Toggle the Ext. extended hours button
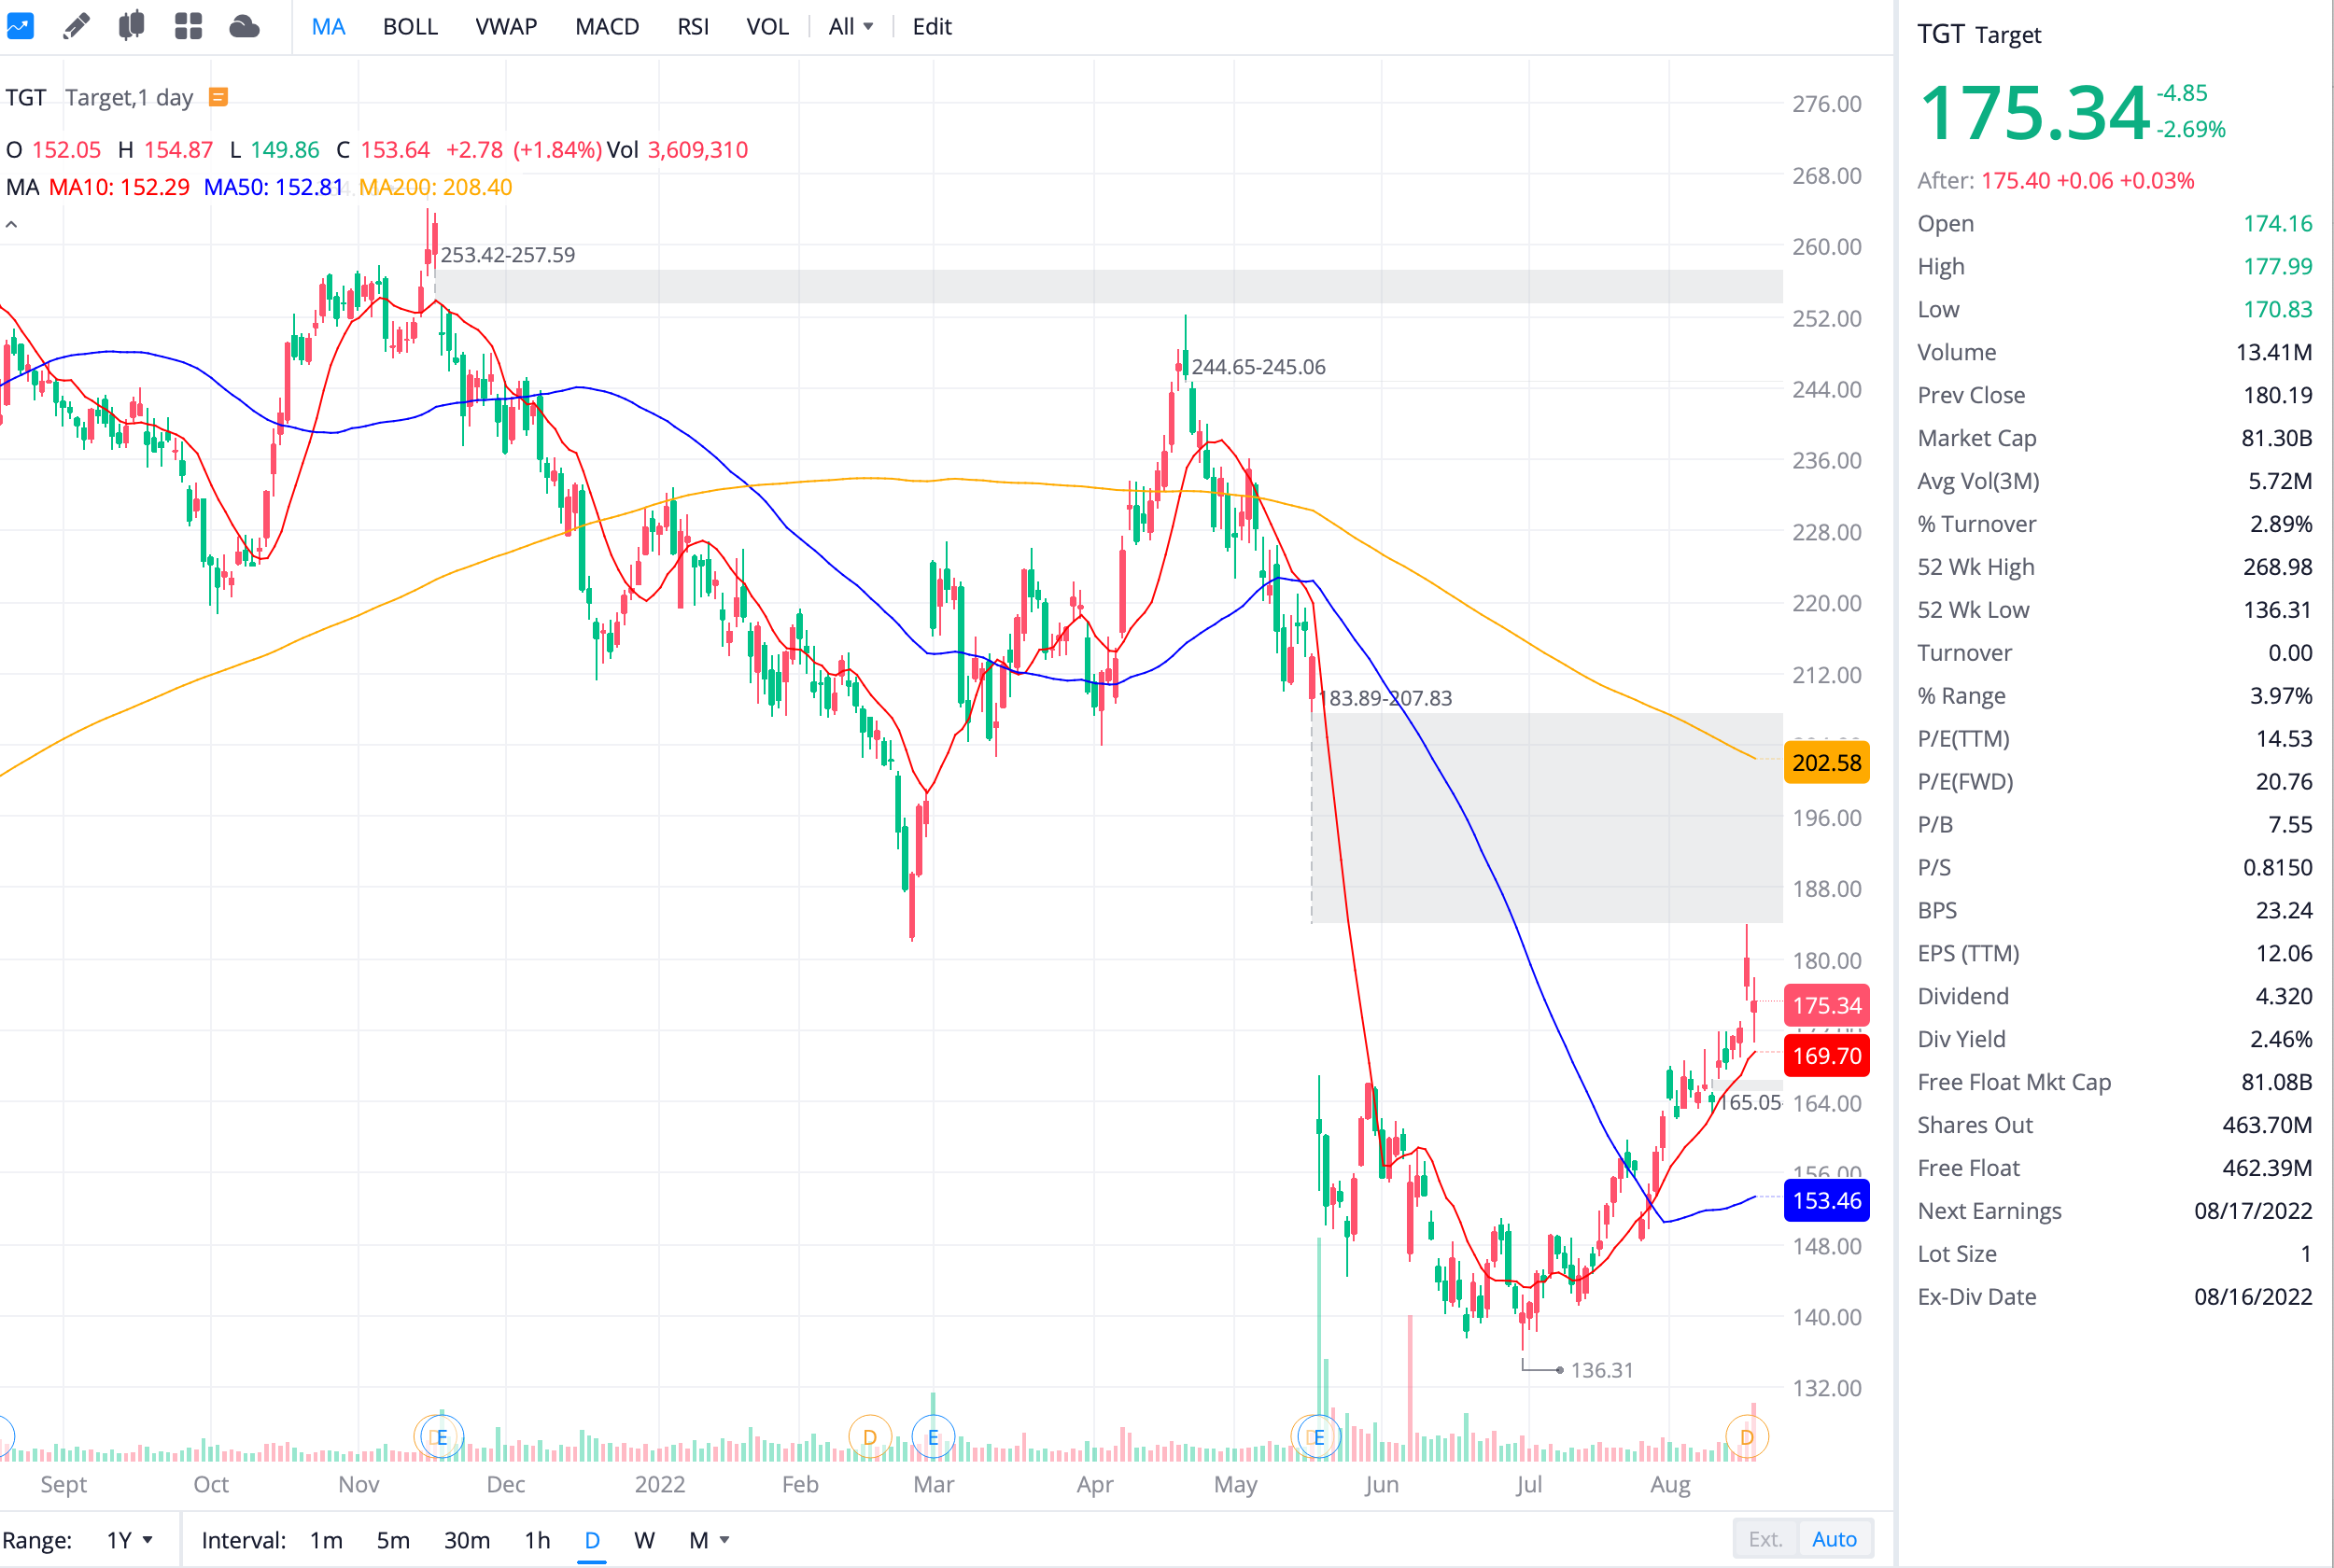The image size is (2334, 1568). tap(1765, 1539)
